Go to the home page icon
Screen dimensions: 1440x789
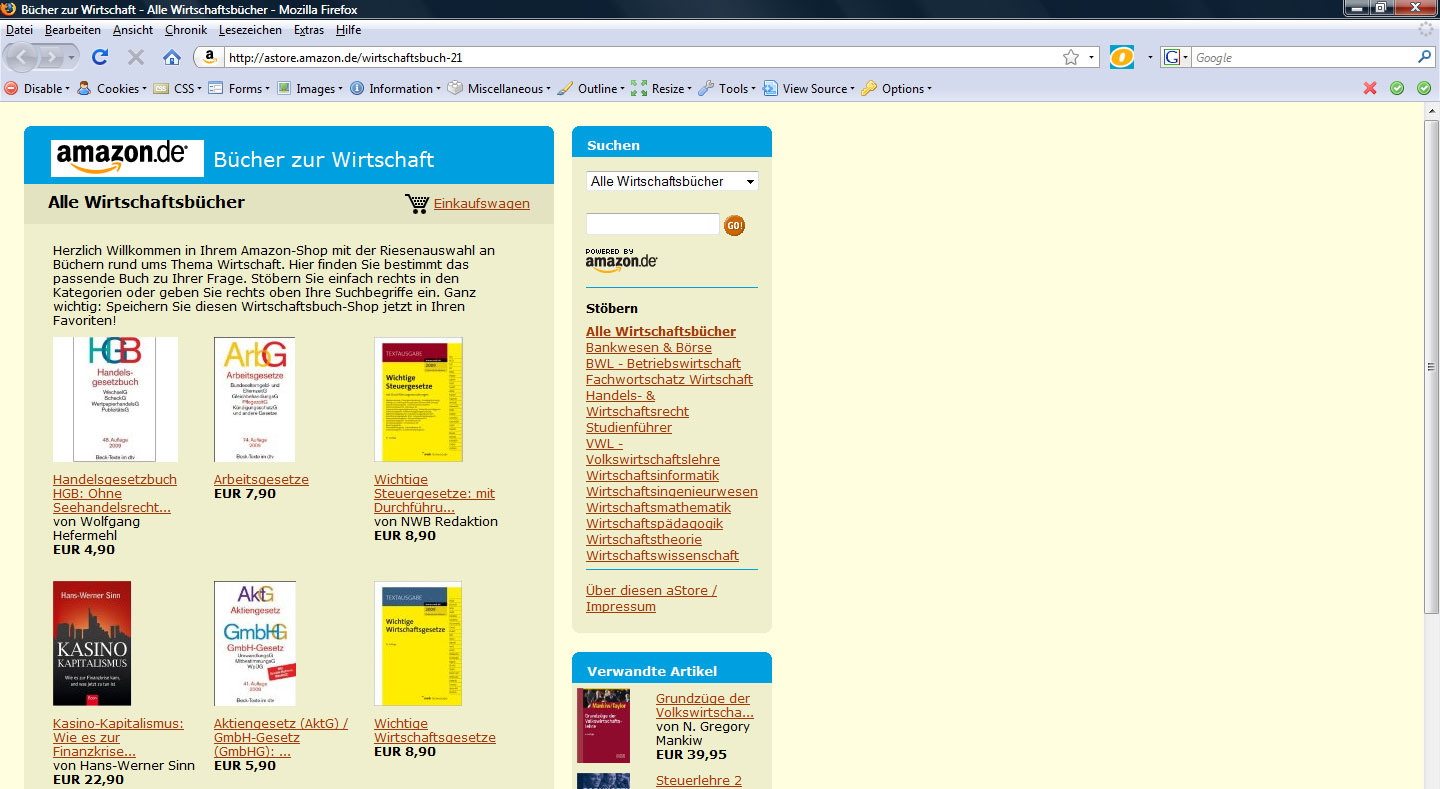172,57
